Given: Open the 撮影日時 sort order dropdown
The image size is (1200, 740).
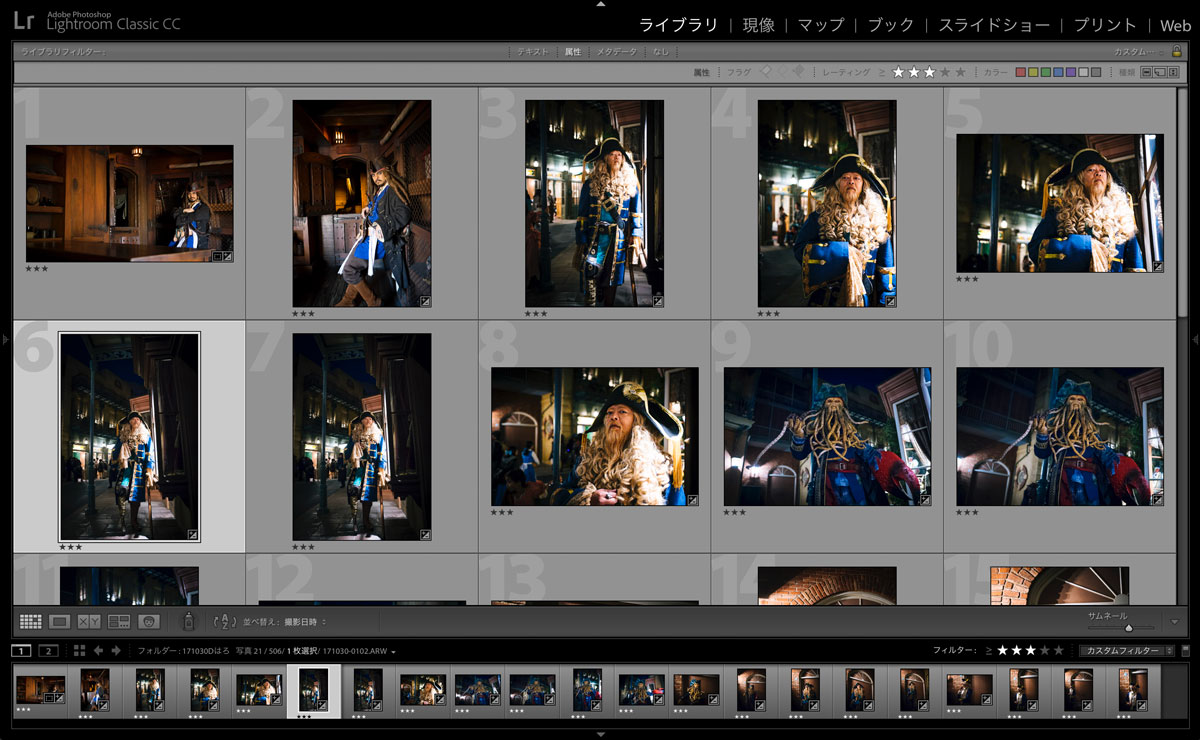Looking at the screenshot, I should pyautogui.click(x=304, y=622).
